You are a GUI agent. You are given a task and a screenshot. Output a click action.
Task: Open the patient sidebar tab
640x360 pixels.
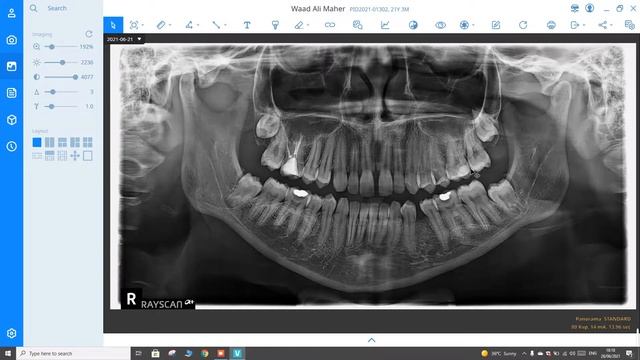tap(11, 13)
